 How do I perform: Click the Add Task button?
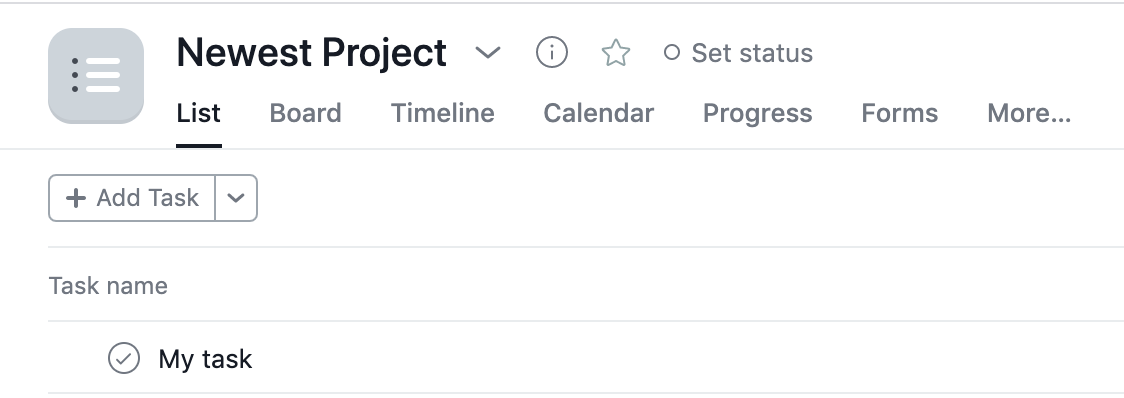132,198
